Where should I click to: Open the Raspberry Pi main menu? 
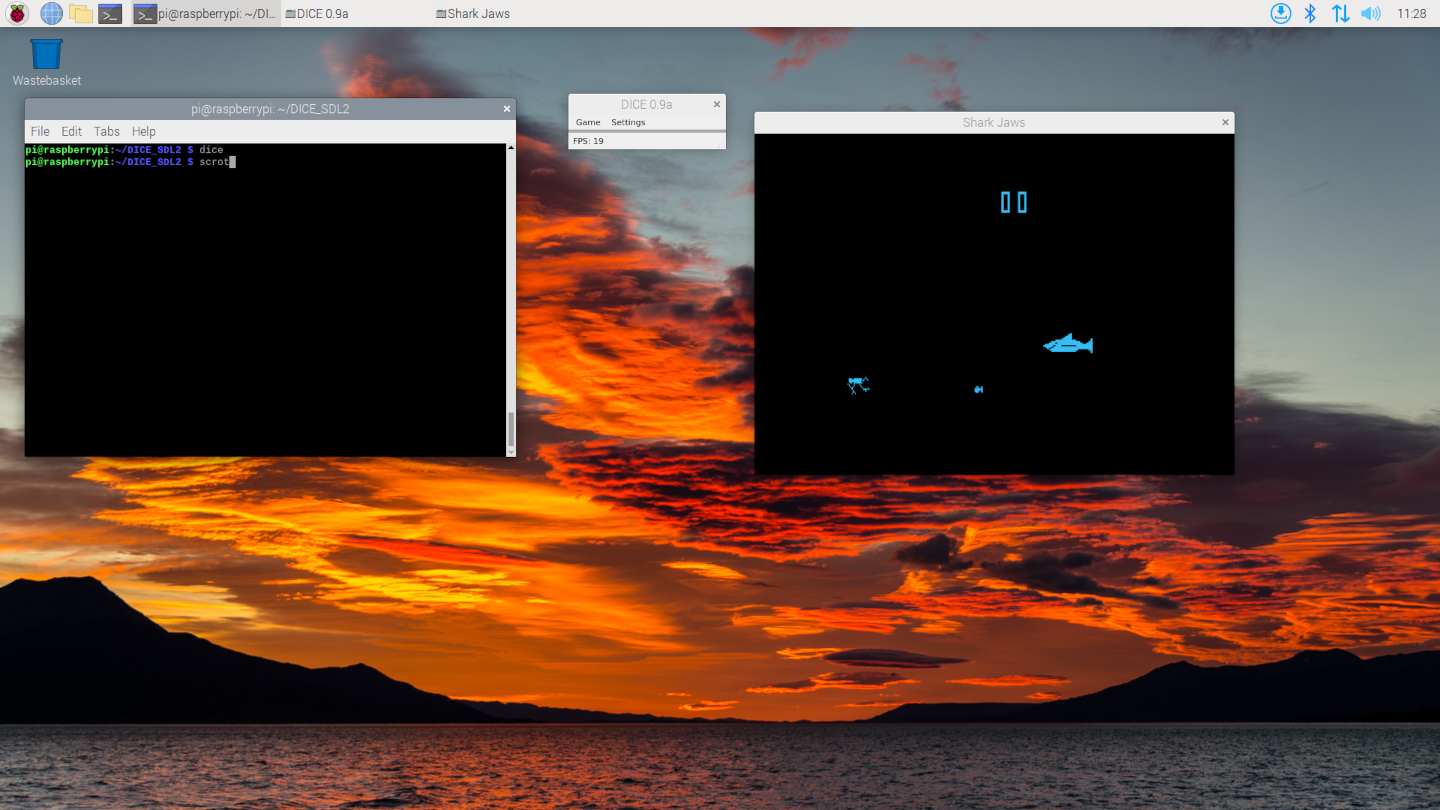(18, 13)
